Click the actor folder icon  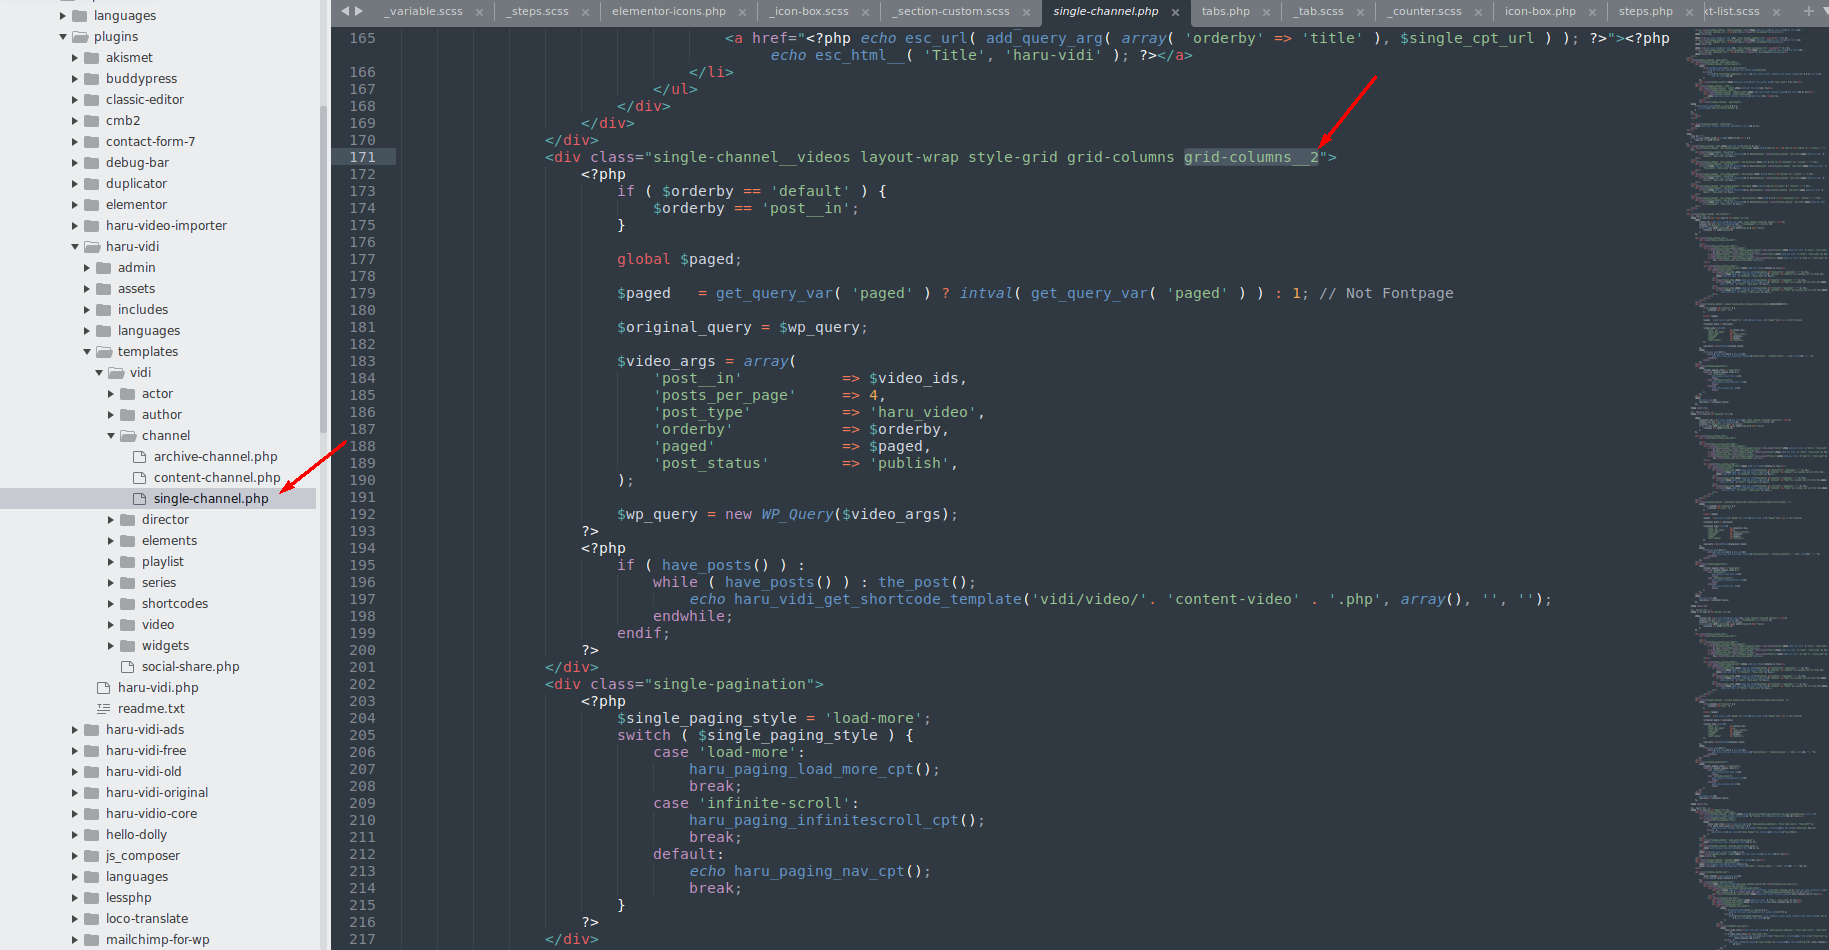(x=128, y=394)
